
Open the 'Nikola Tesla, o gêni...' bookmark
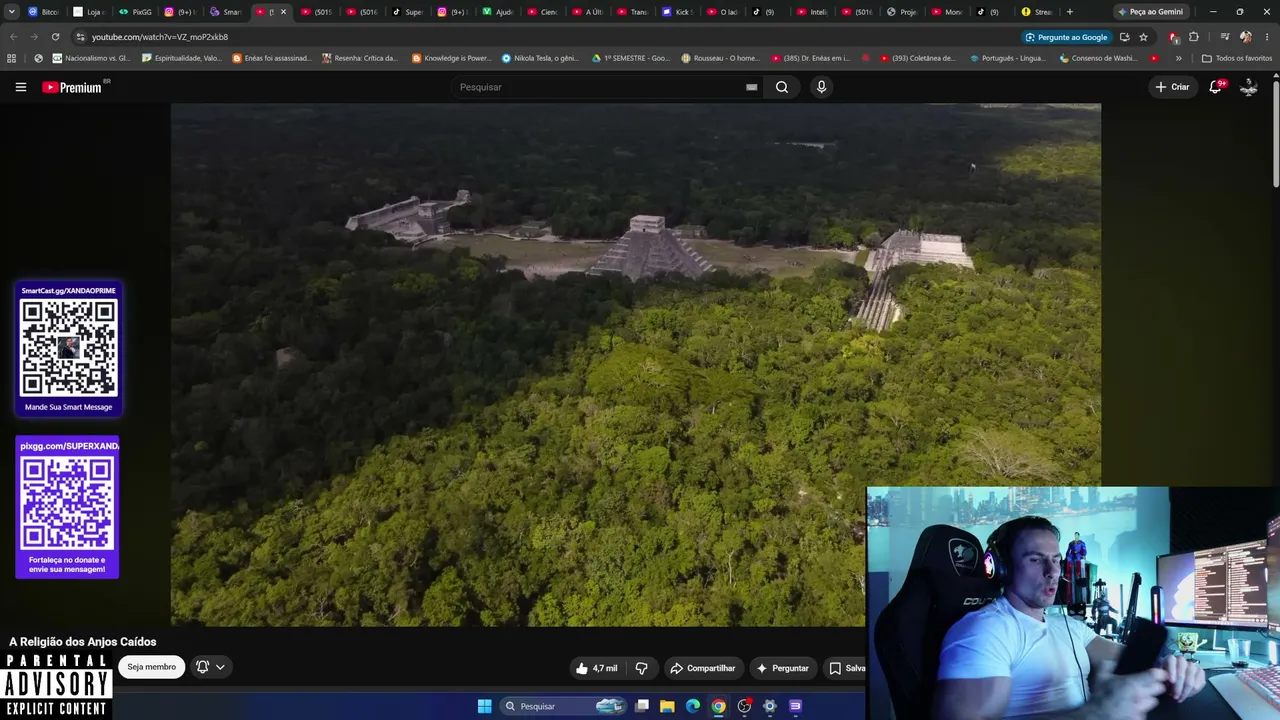pos(540,58)
